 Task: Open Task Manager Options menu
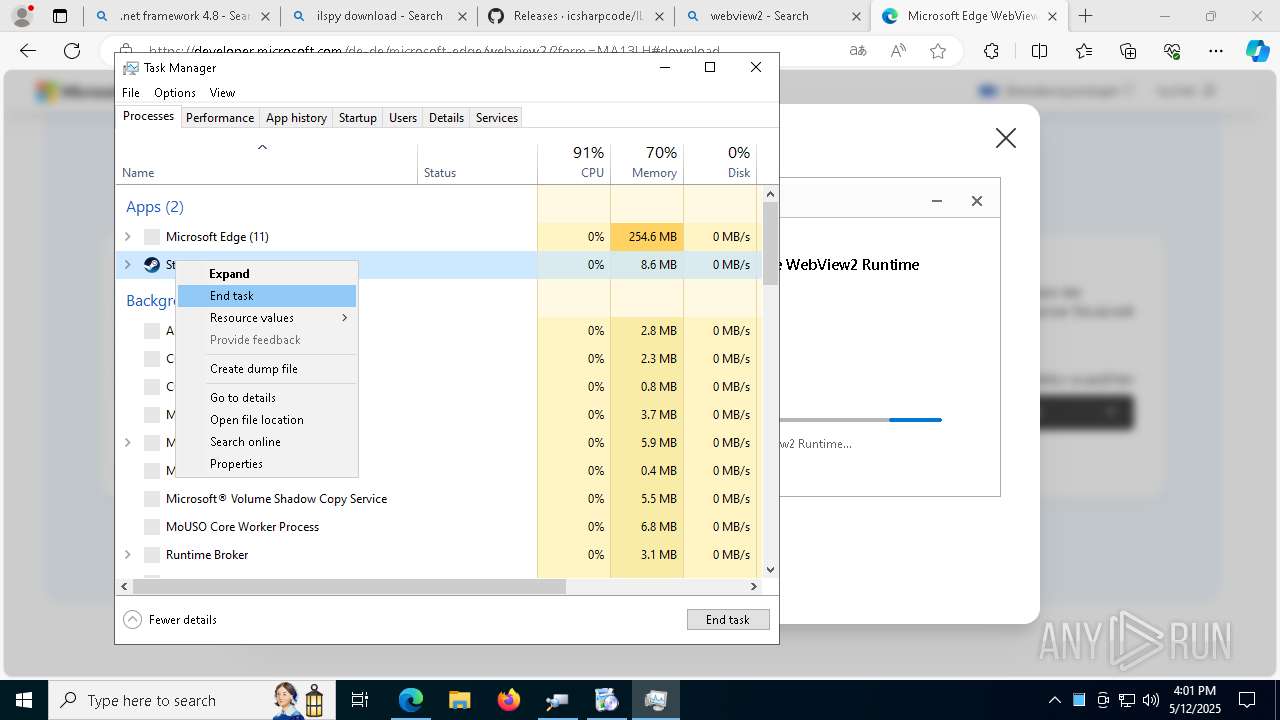(x=175, y=93)
